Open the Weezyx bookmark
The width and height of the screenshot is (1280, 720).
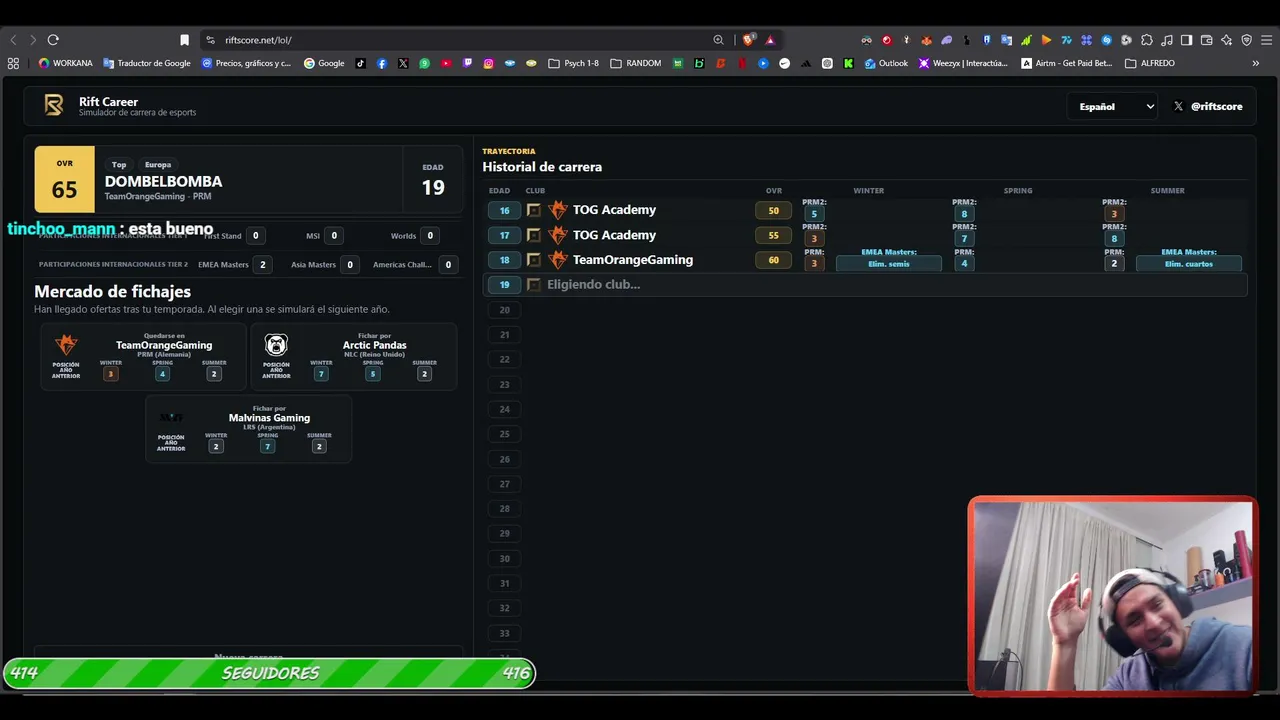click(963, 63)
